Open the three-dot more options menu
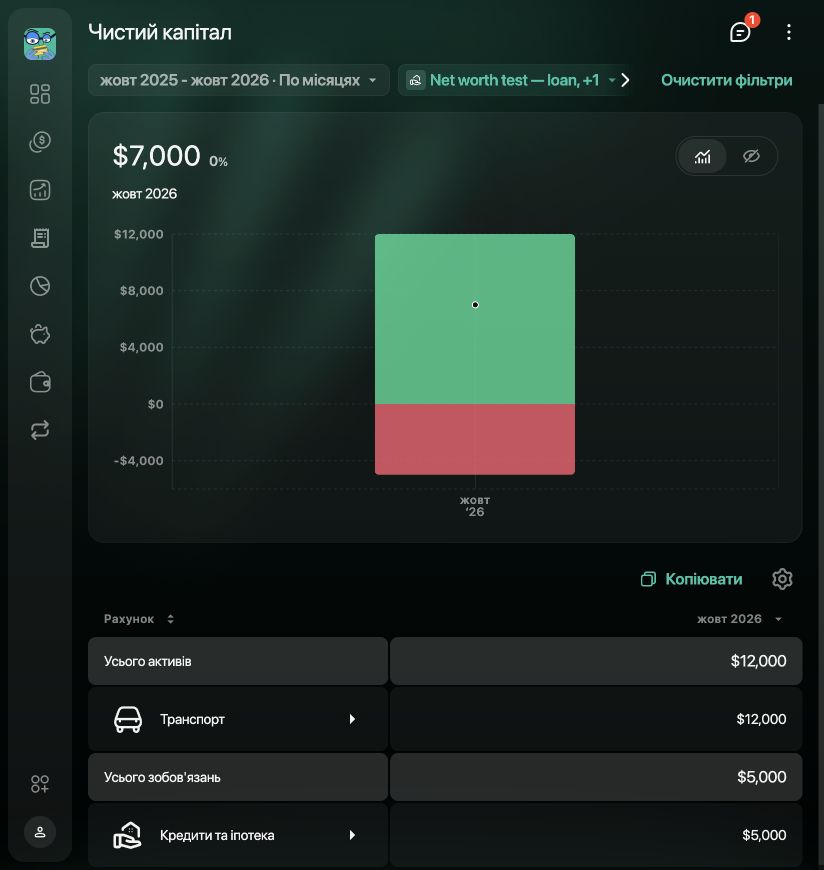This screenshot has width=824, height=870. click(x=788, y=32)
